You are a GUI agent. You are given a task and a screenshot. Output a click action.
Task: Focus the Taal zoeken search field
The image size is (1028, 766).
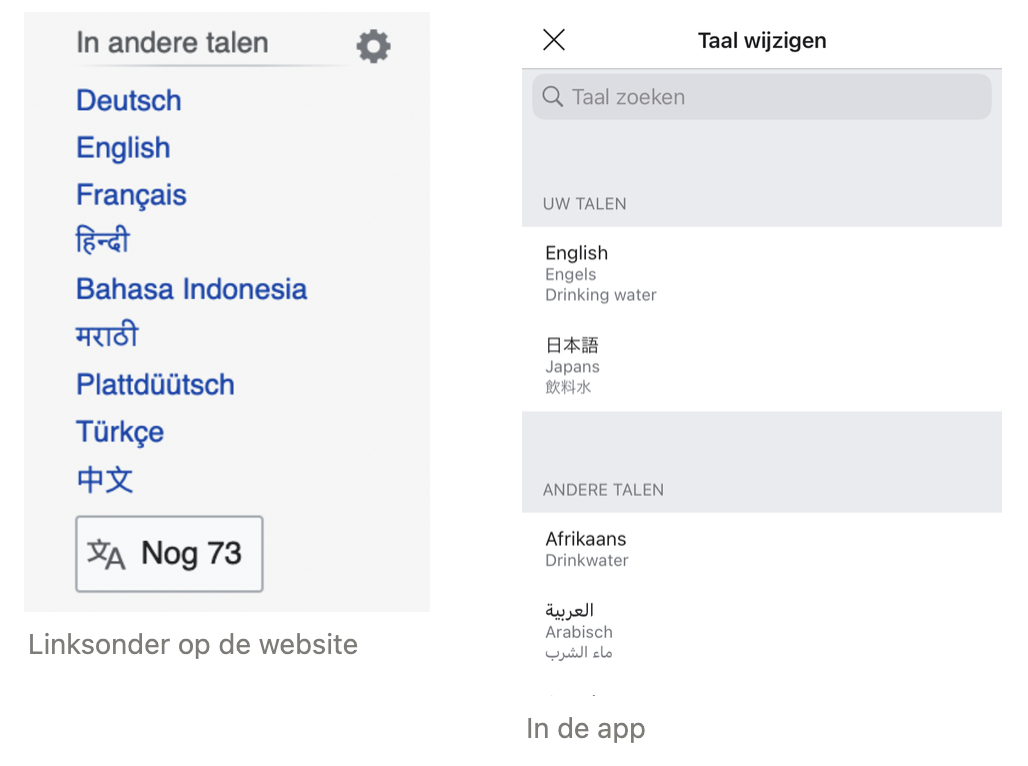tap(761, 96)
